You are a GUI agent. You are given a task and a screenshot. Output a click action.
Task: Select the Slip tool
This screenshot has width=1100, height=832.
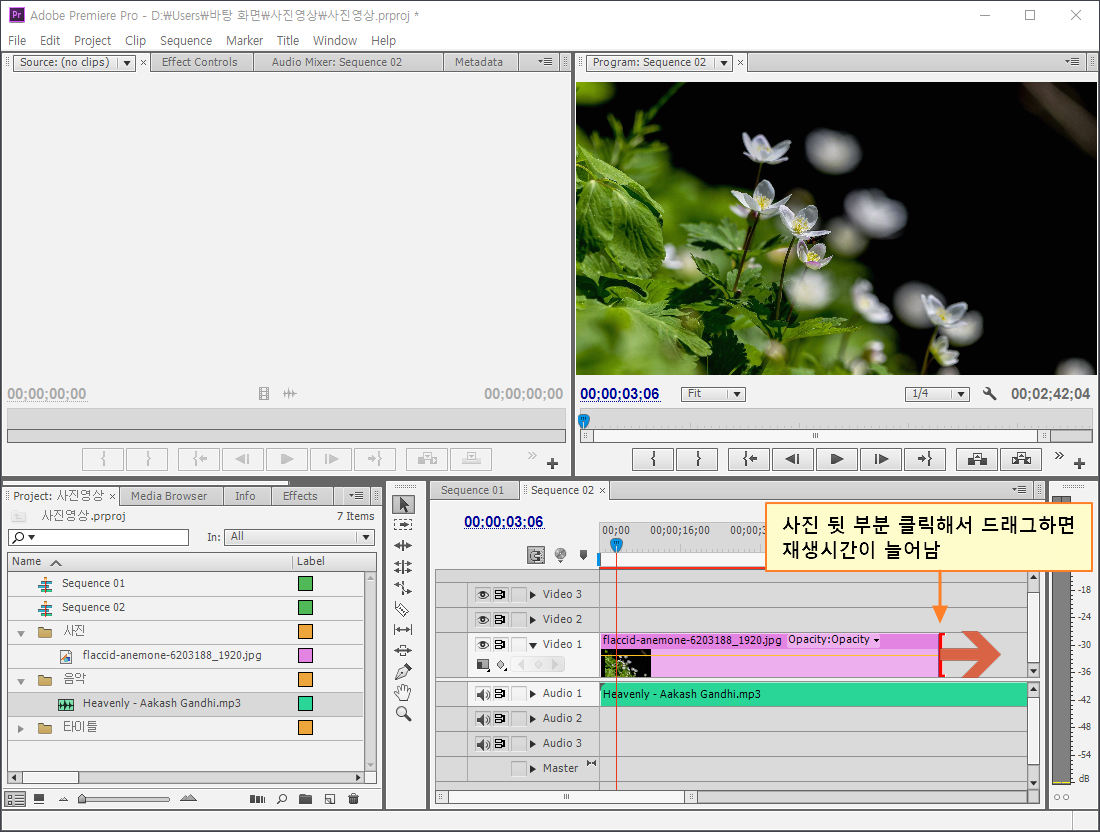pyautogui.click(x=403, y=630)
